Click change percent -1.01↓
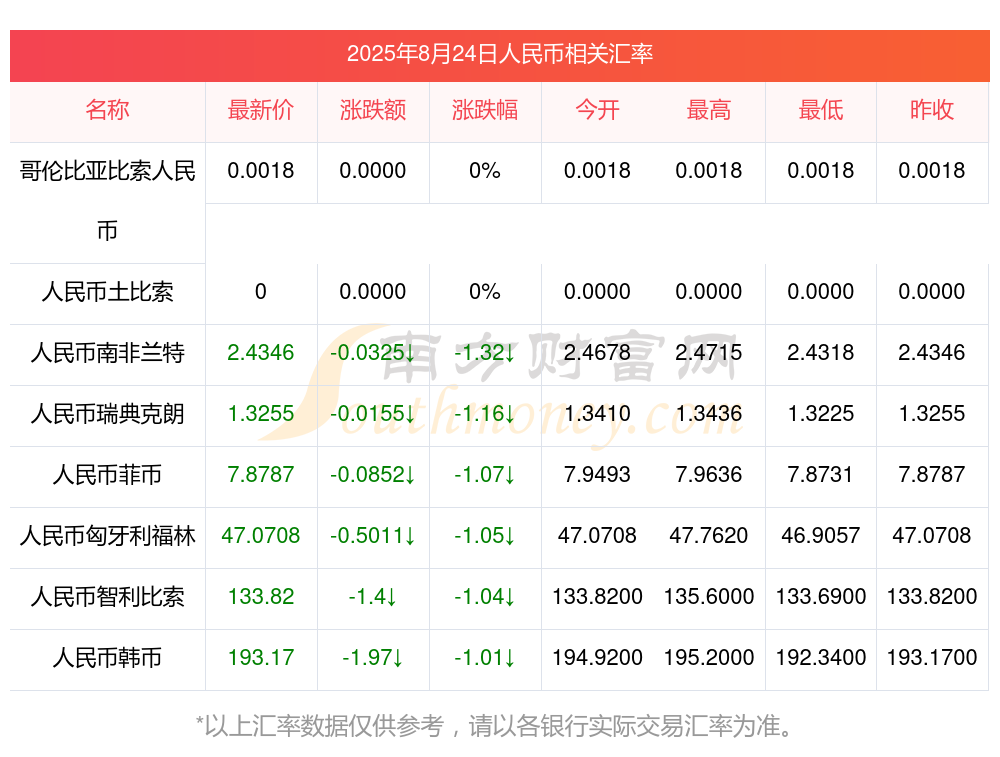1000x757 pixels. (x=485, y=658)
